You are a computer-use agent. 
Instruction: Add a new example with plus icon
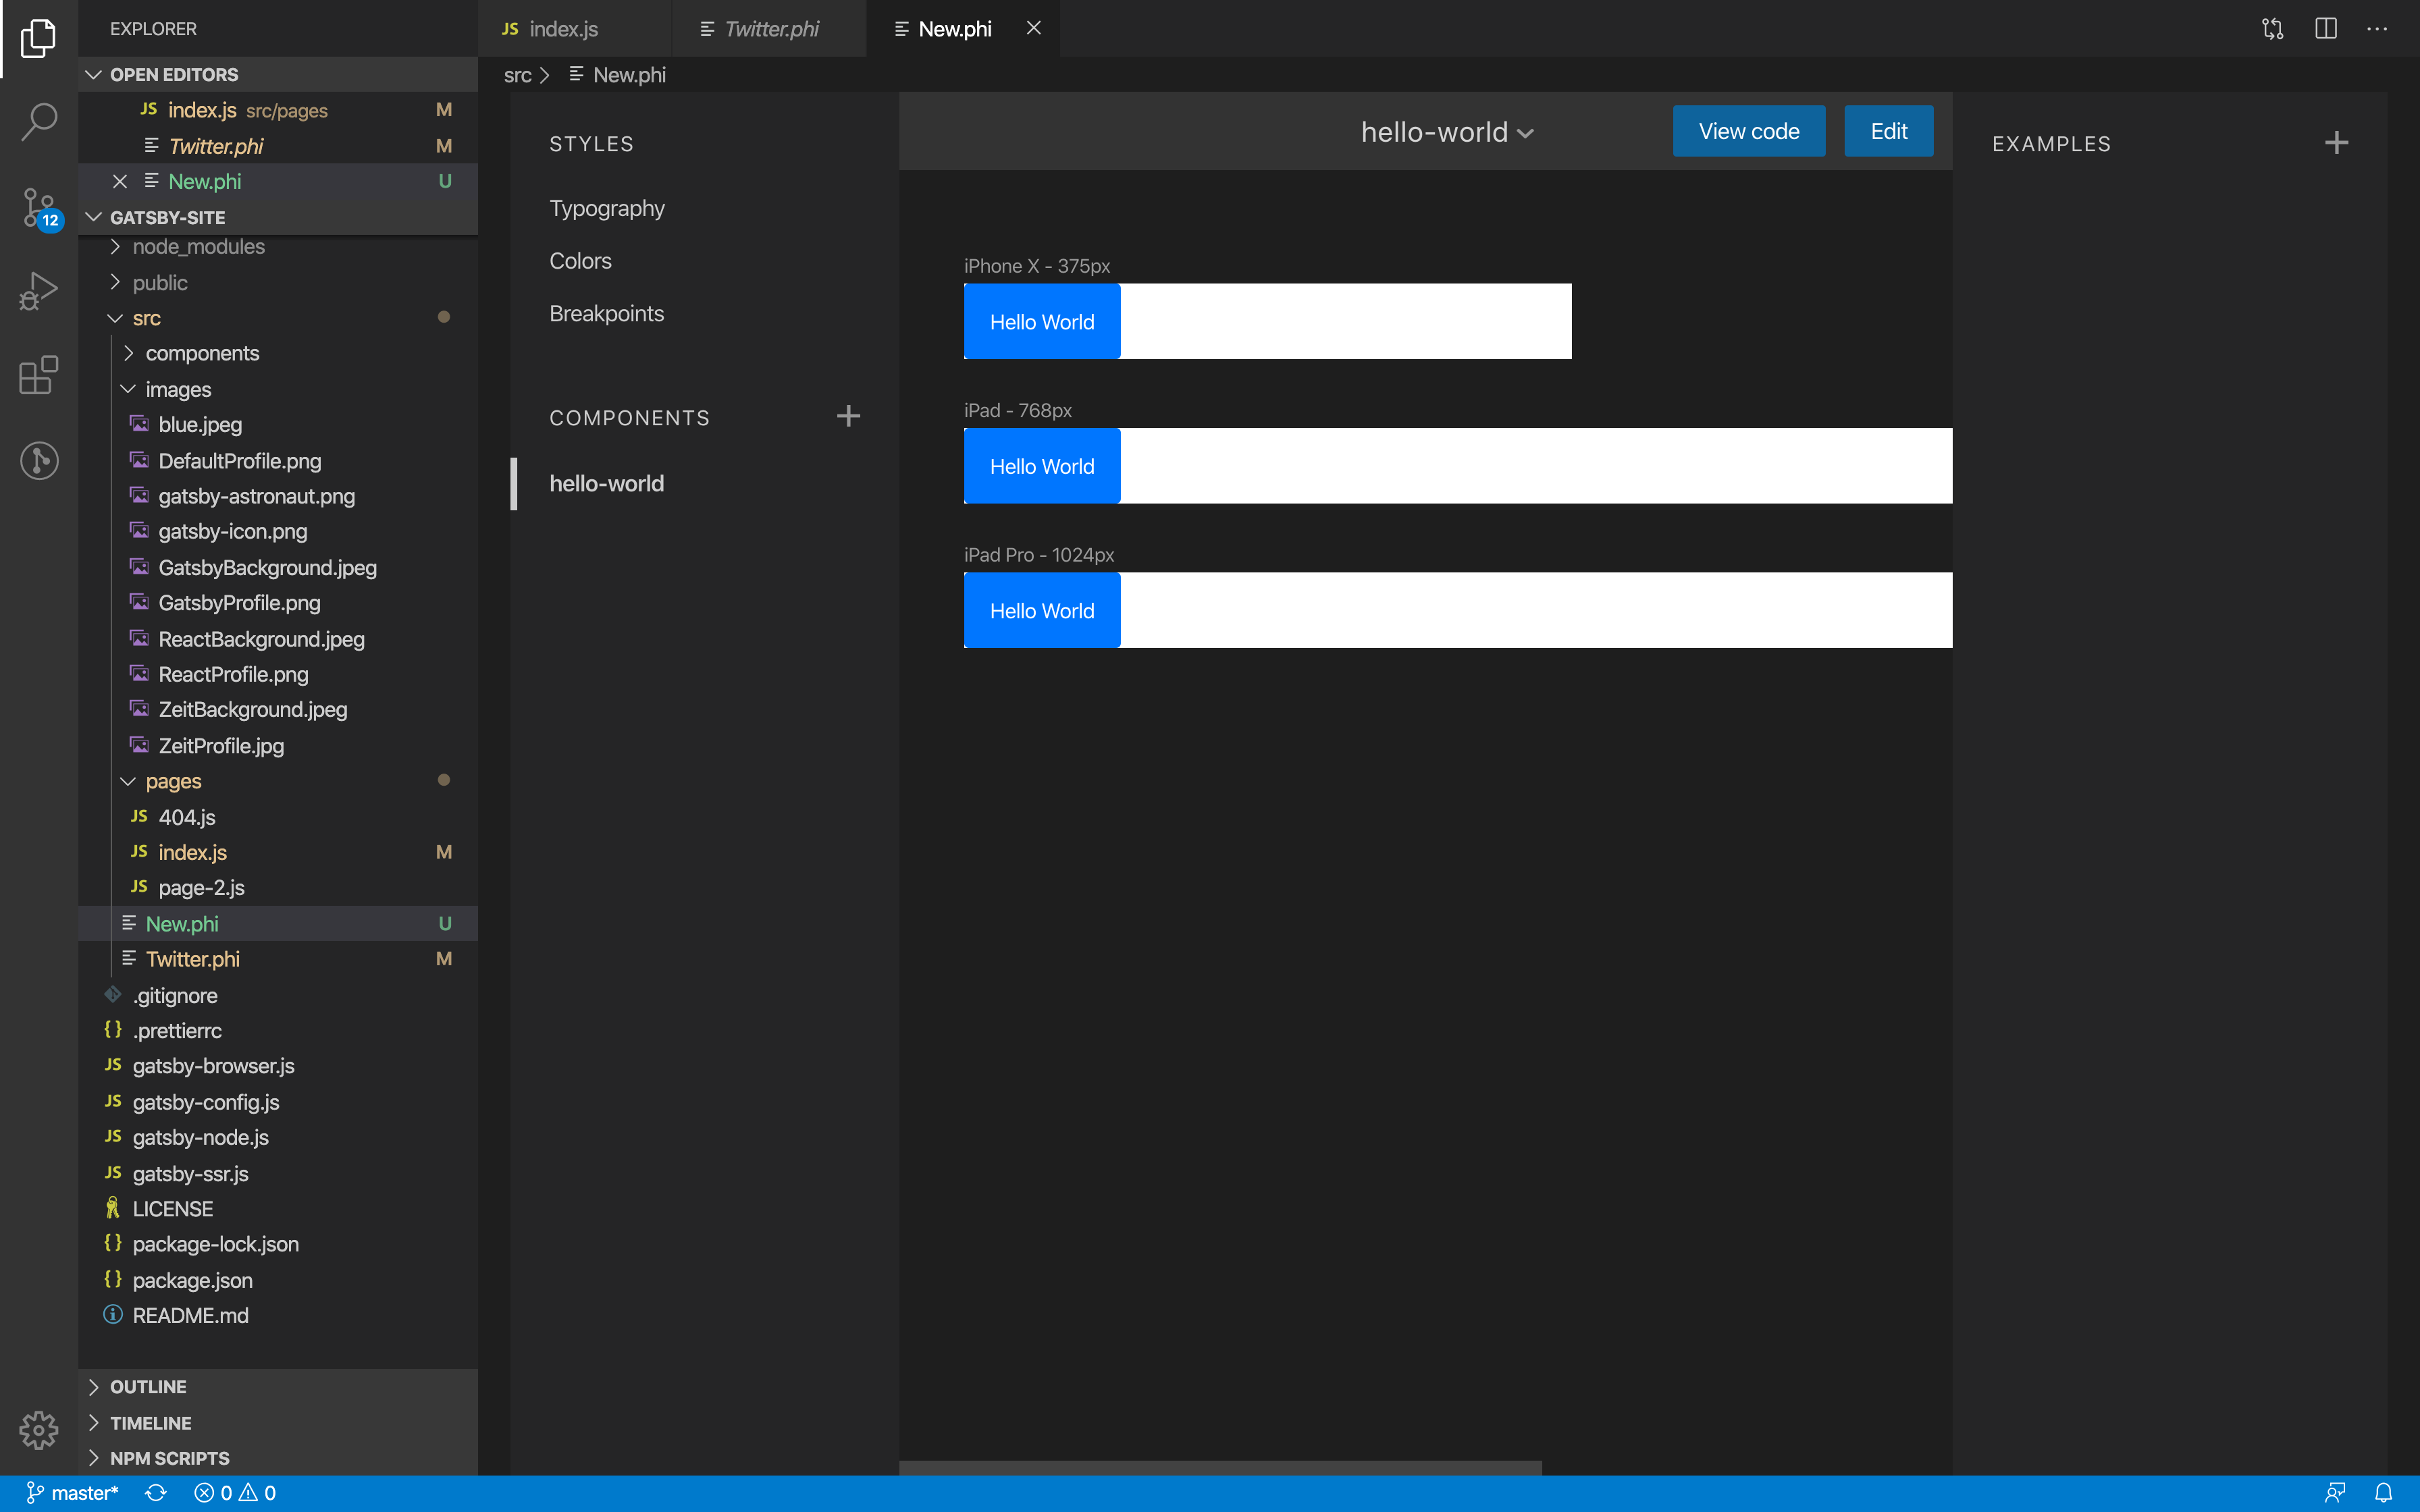[x=2336, y=143]
